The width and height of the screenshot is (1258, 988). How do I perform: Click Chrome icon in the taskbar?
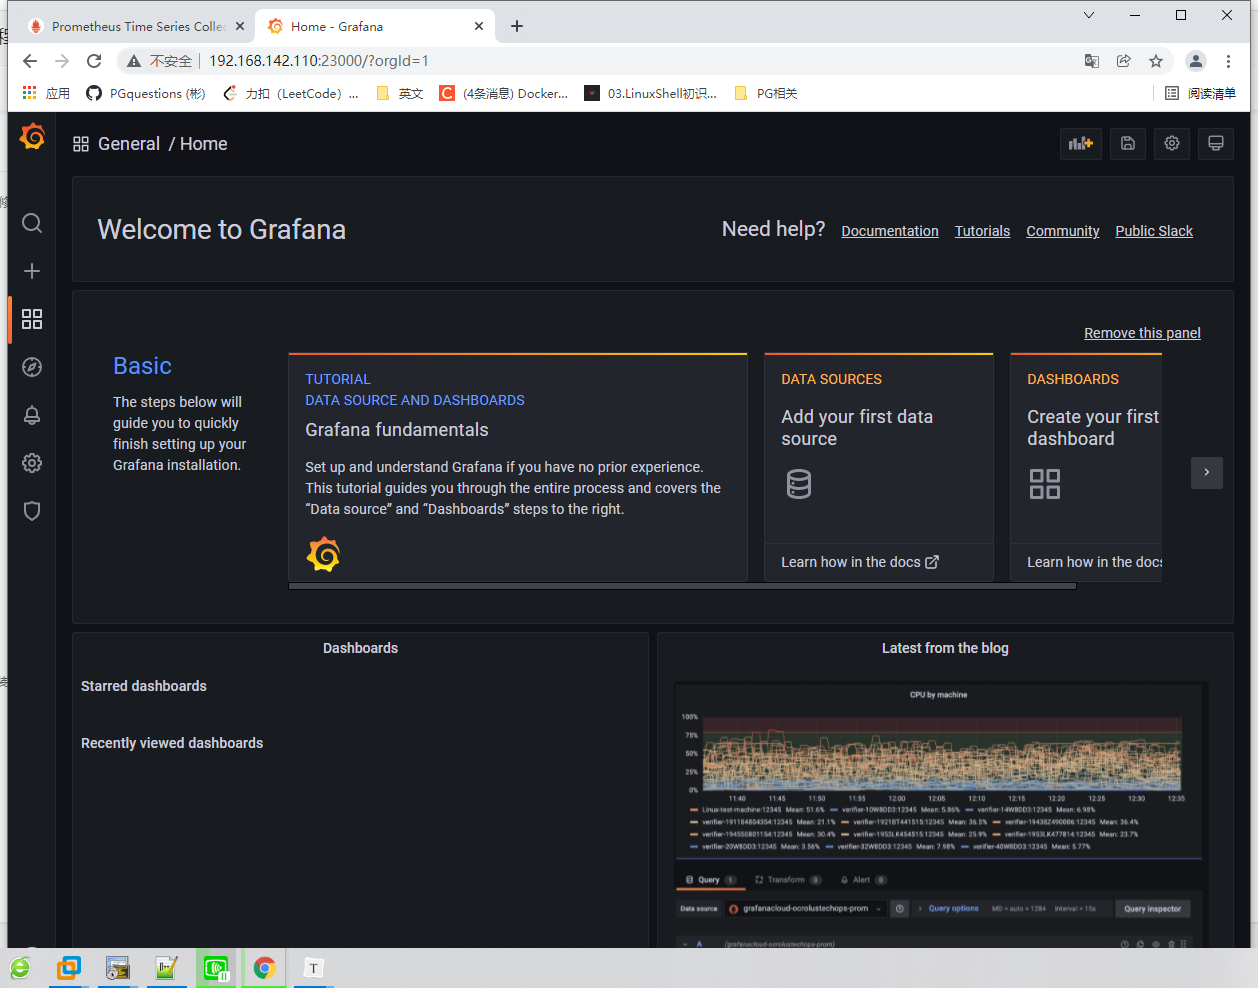[x=264, y=968]
